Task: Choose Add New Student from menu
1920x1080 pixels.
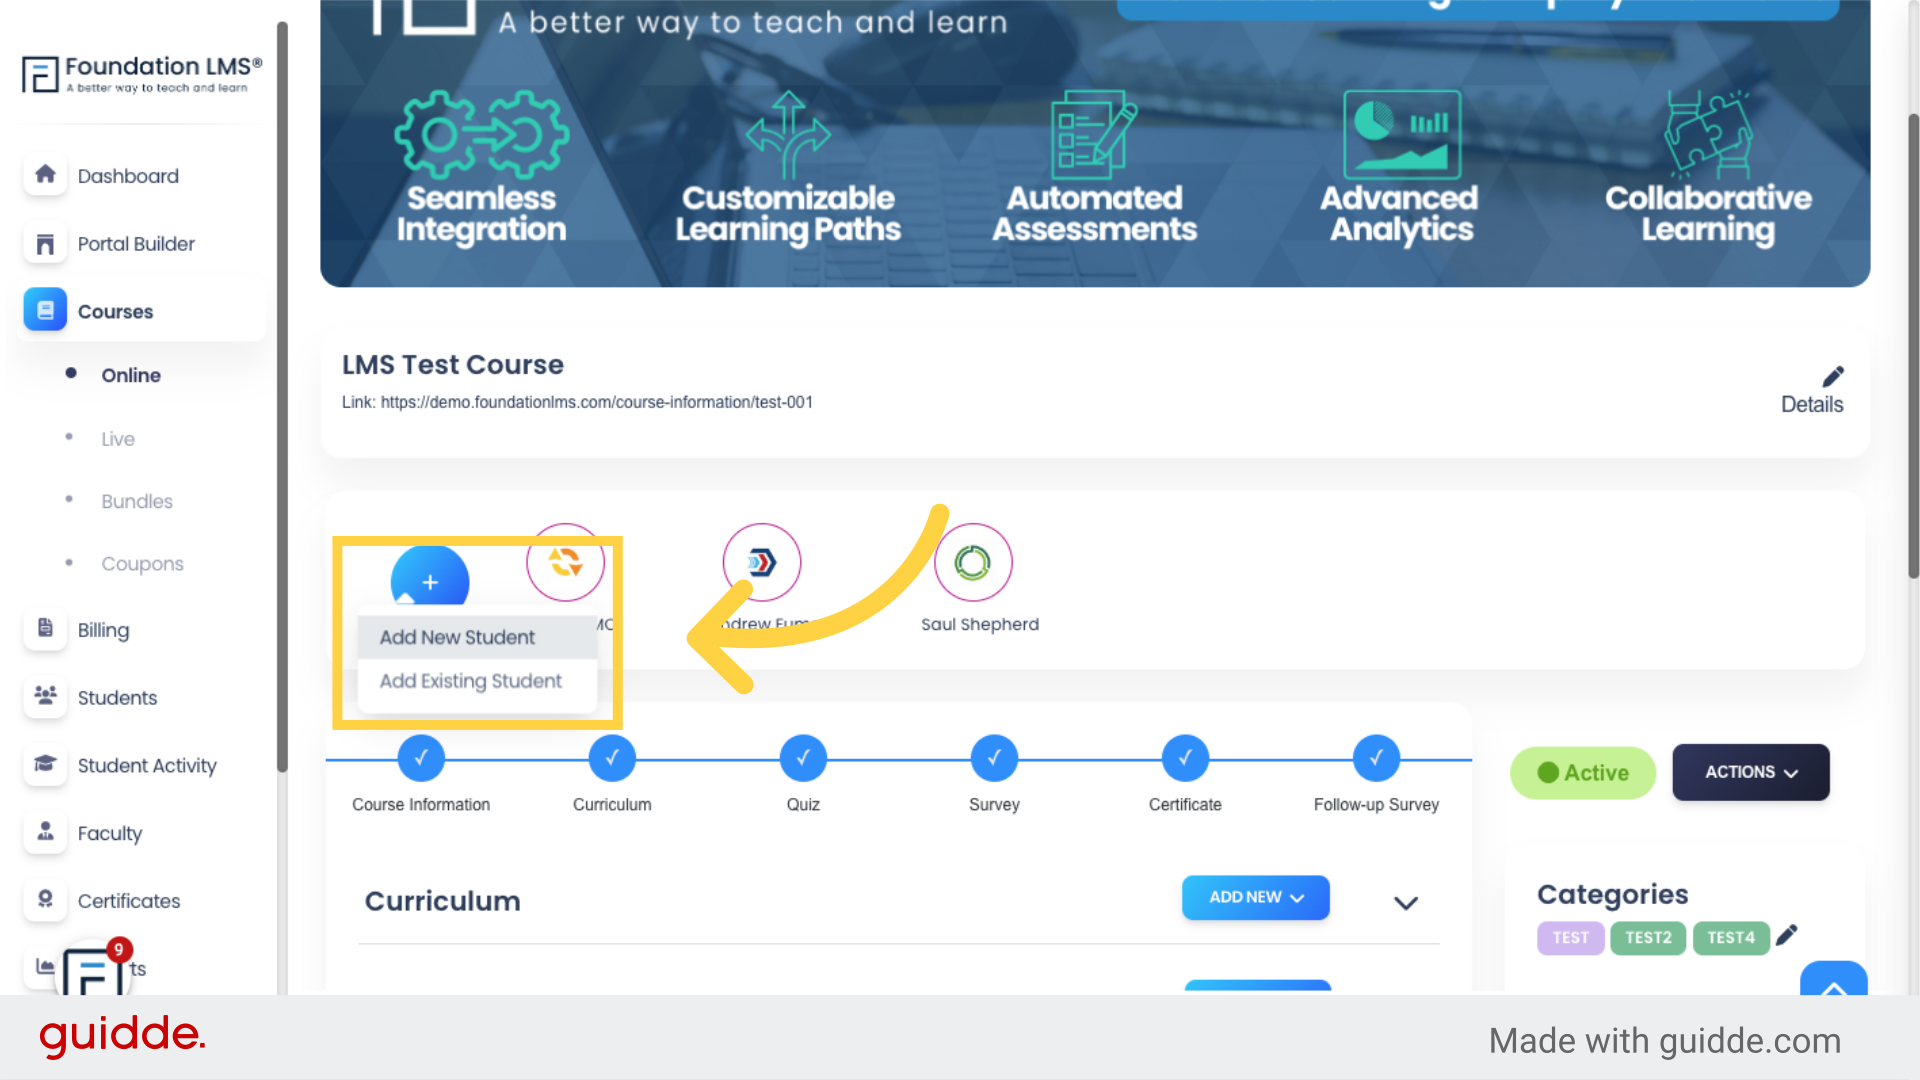Action: pyautogui.click(x=477, y=637)
